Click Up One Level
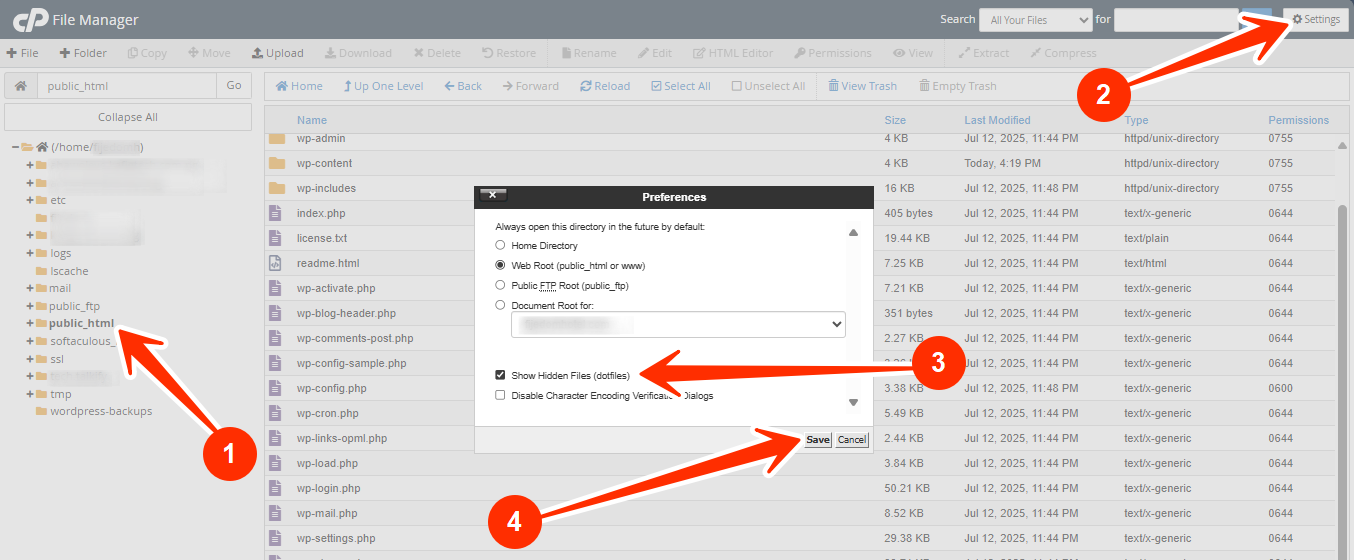 tap(383, 86)
